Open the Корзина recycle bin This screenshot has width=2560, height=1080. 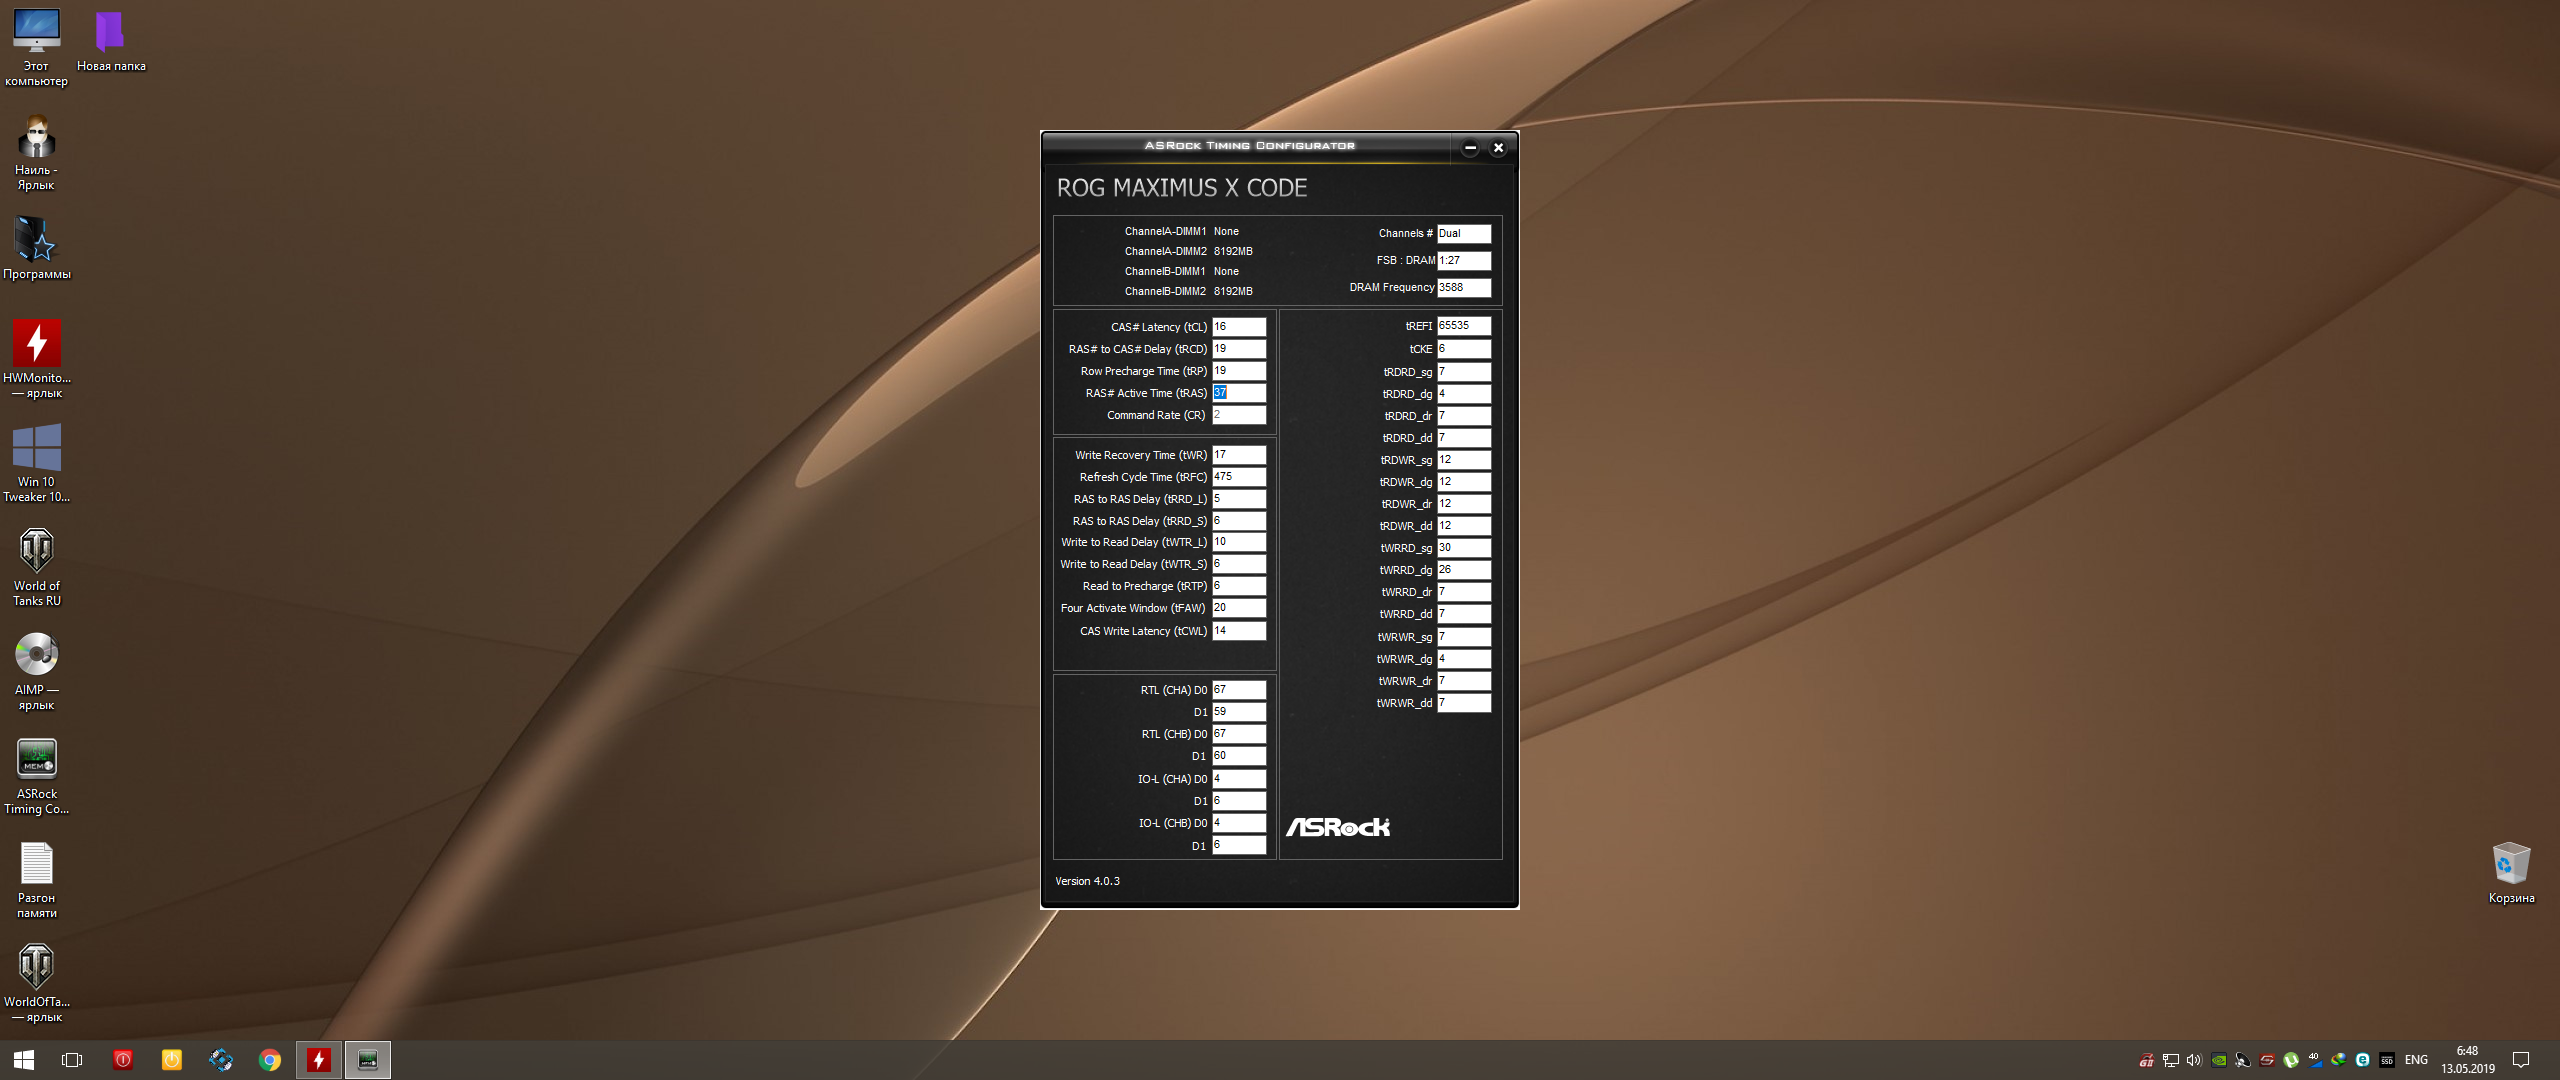[x=2511, y=864]
